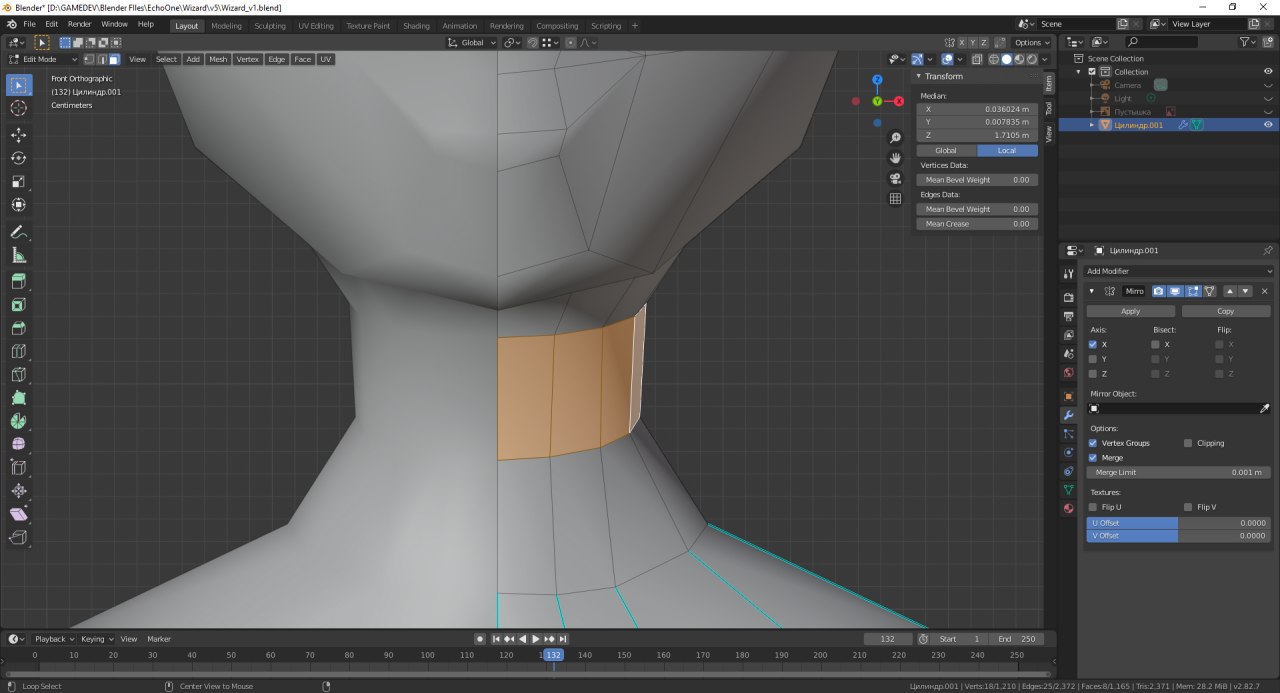1280x693 pixels.
Task: Click the Global transform orientation button
Action: [x=945, y=151]
